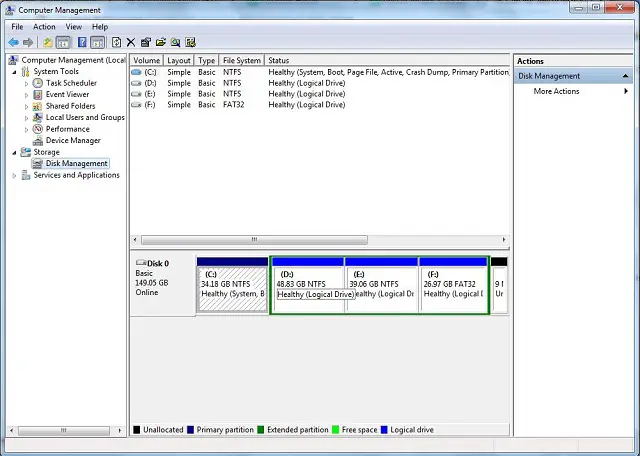
Task: Expand the Task Scheduler node arrow
Action: (27, 83)
